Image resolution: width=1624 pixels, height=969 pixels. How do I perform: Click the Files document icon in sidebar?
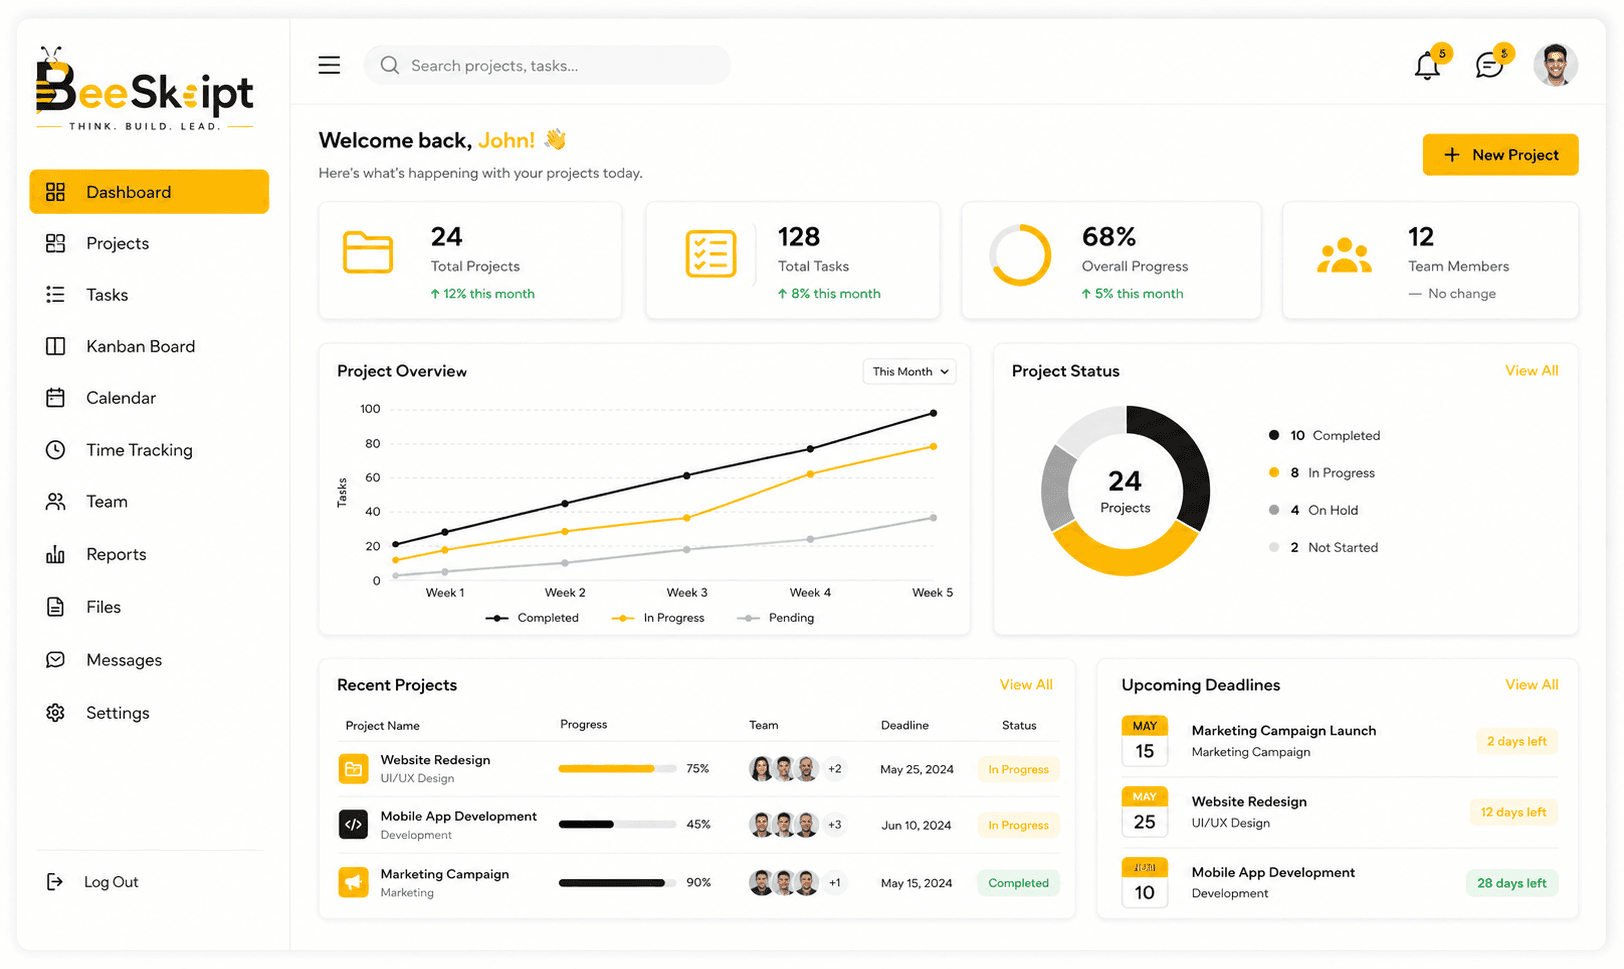coord(55,607)
